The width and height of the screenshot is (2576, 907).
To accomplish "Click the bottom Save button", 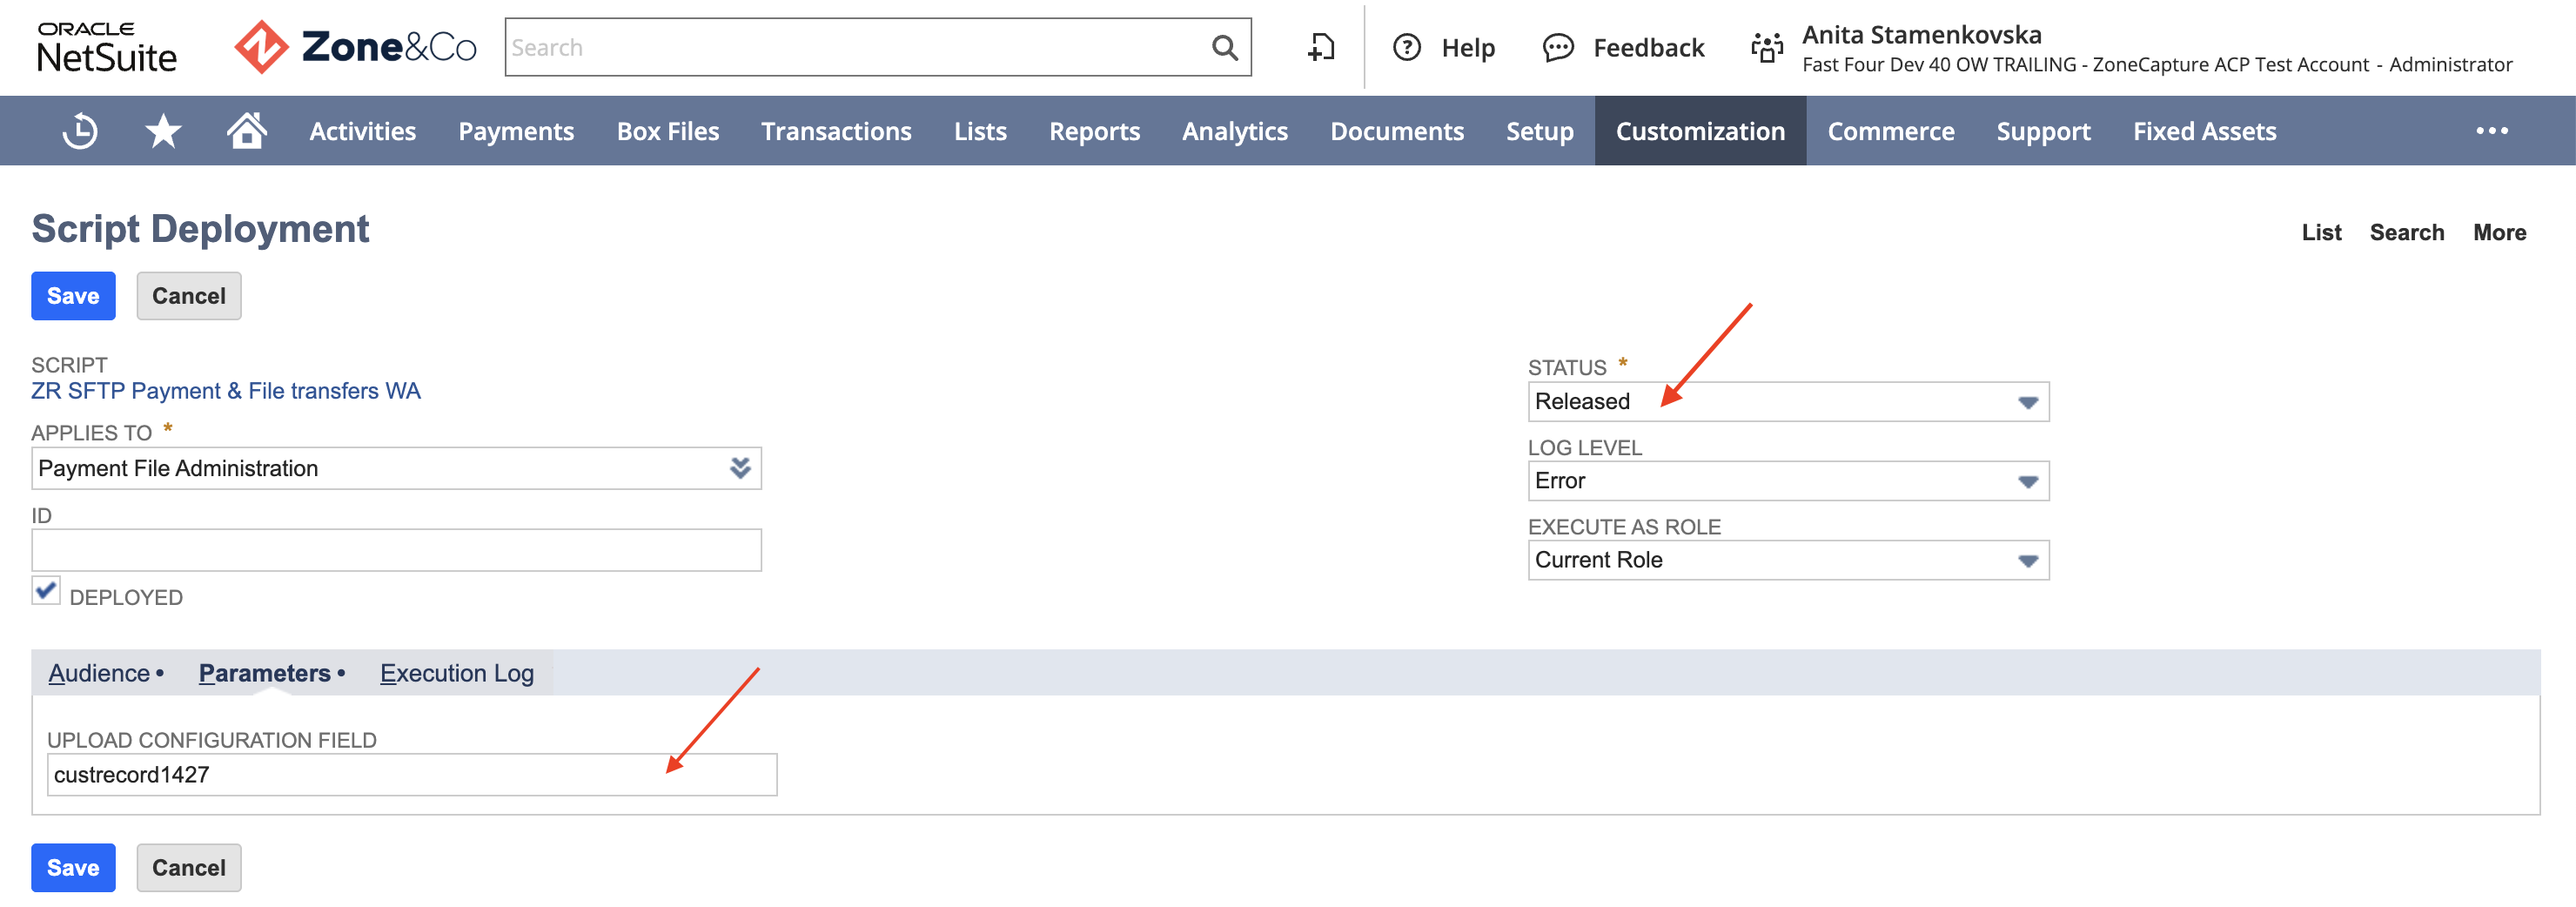I will (x=73, y=867).
